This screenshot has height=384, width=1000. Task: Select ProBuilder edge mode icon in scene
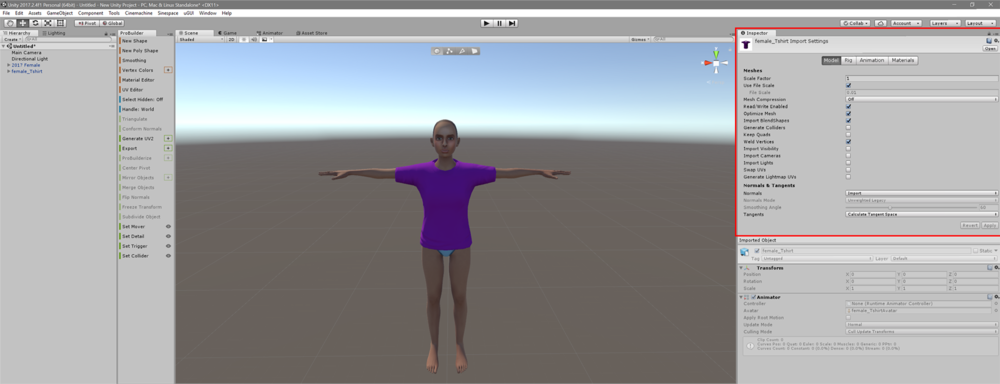coord(461,51)
